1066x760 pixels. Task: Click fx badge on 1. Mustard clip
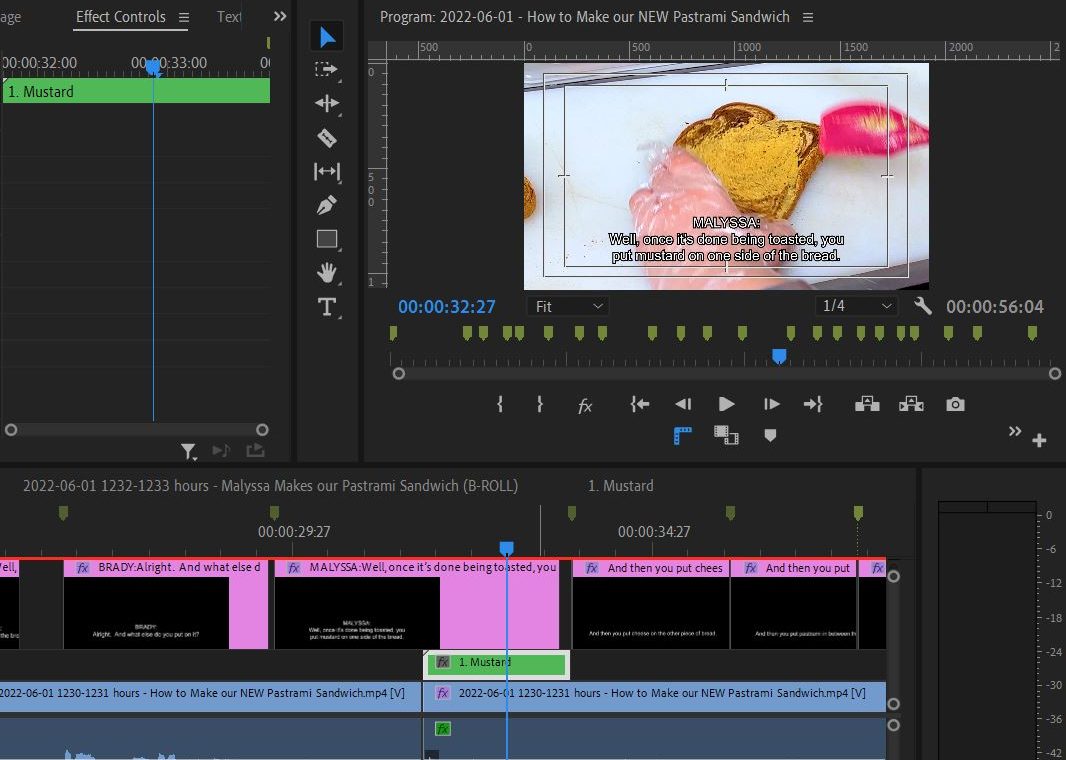[443, 662]
